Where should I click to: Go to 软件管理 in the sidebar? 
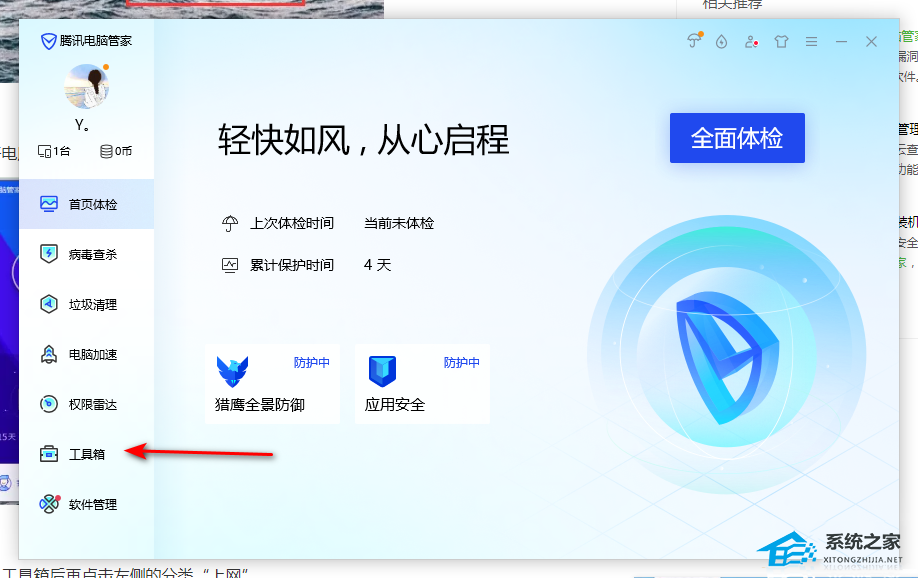pyautogui.click(x=87, y=504)
